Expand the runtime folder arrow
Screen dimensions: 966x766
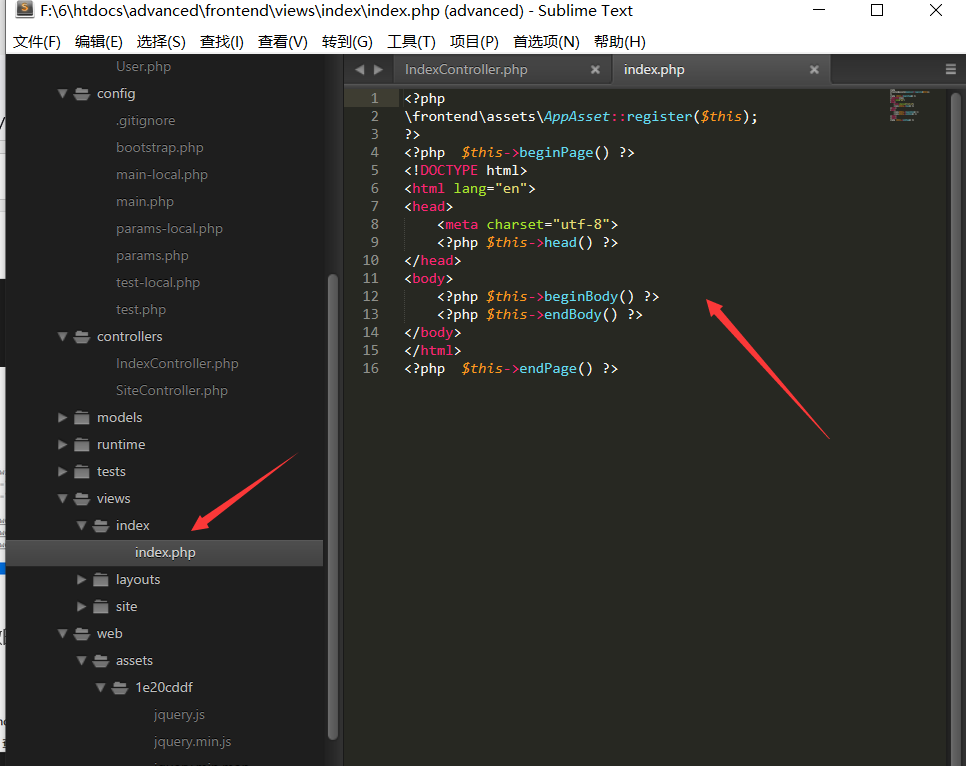click(x=62, y=444)
